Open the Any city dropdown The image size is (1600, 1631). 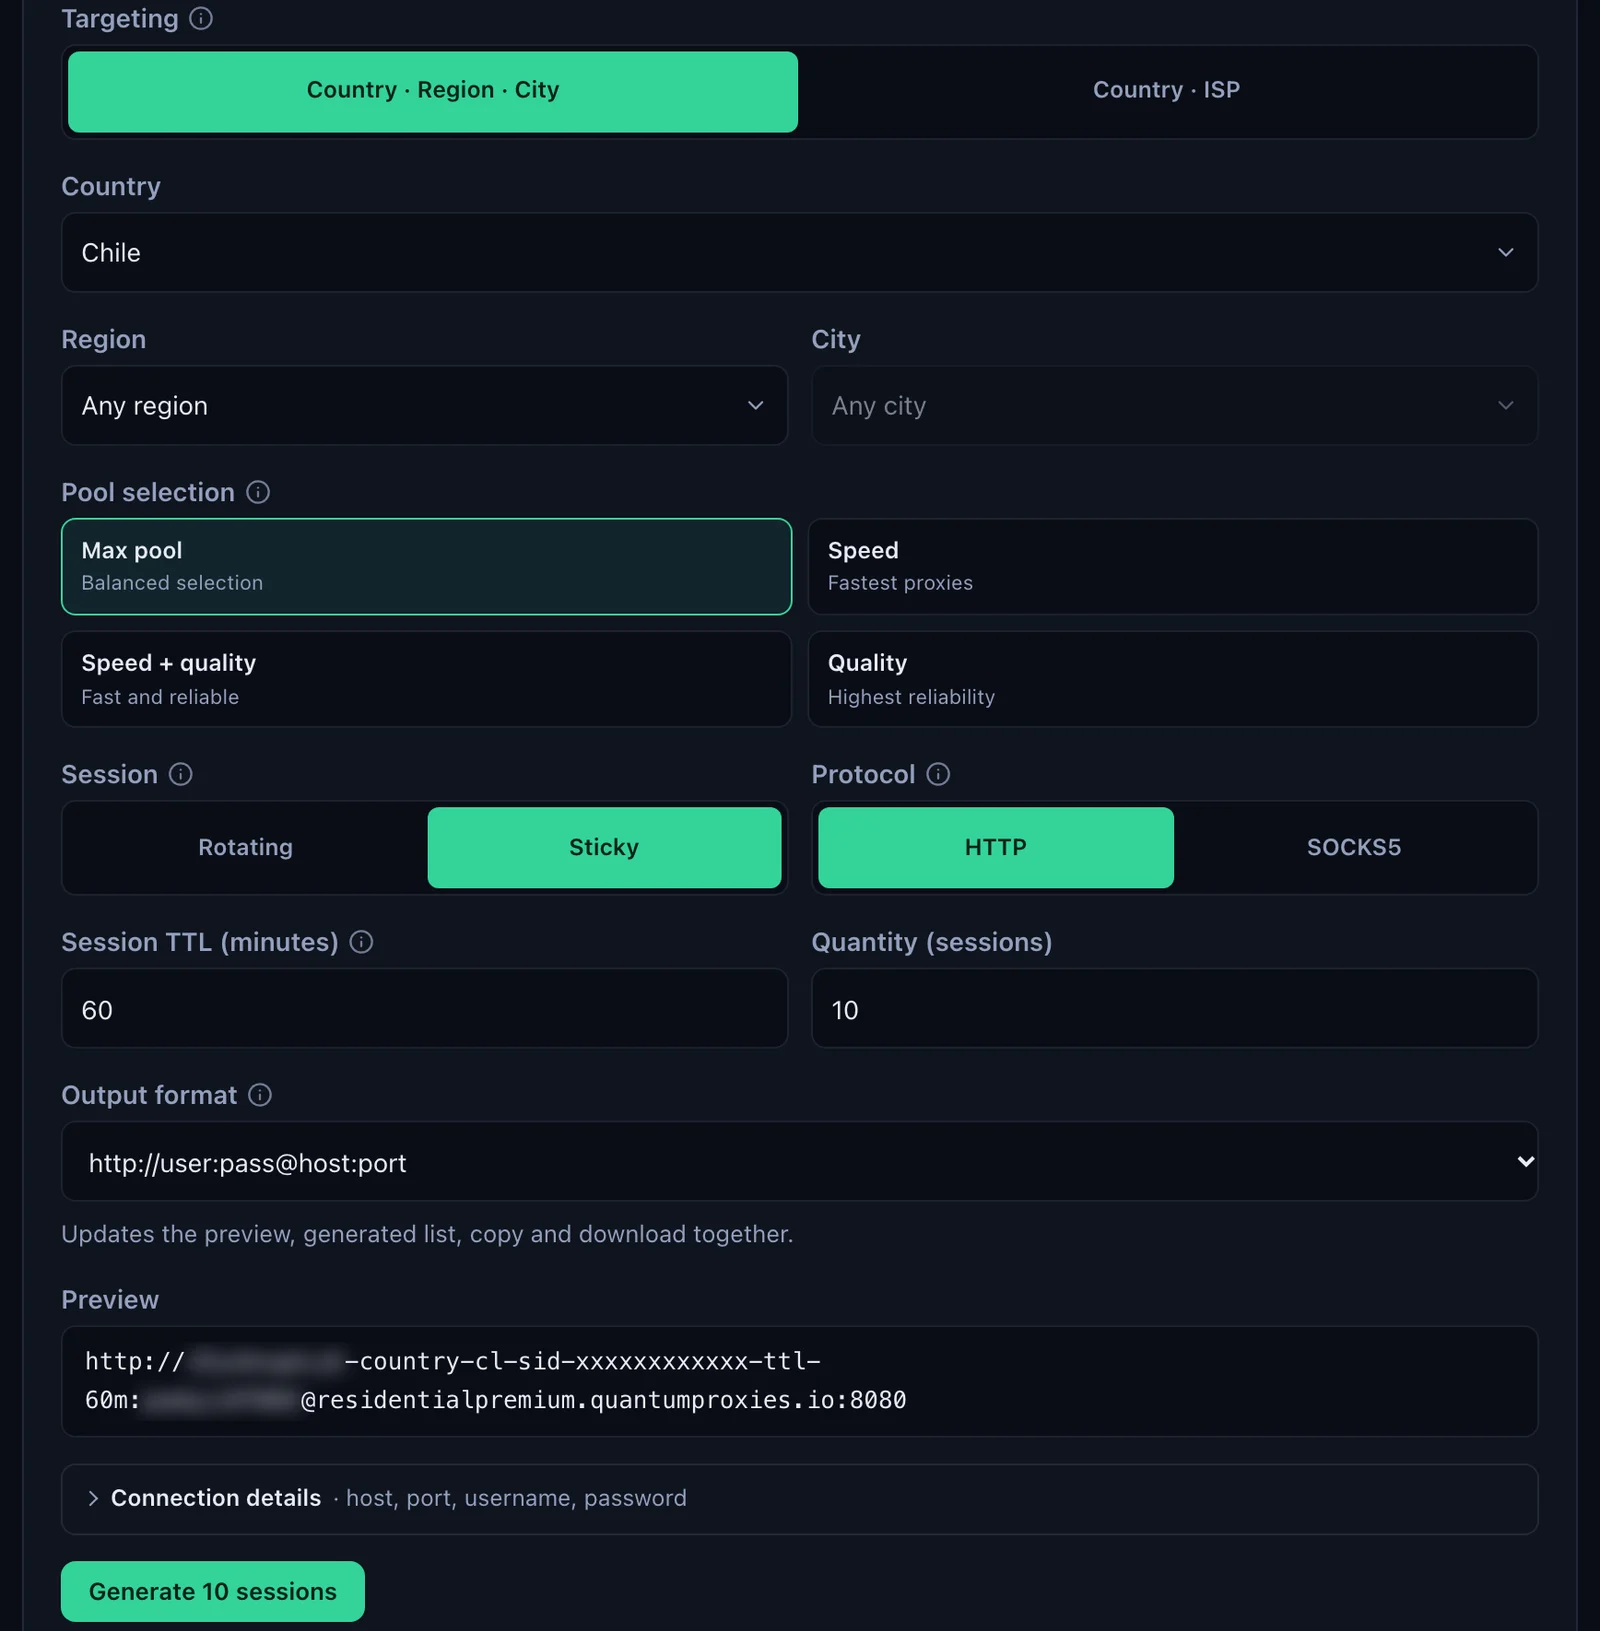(1174, 405)
